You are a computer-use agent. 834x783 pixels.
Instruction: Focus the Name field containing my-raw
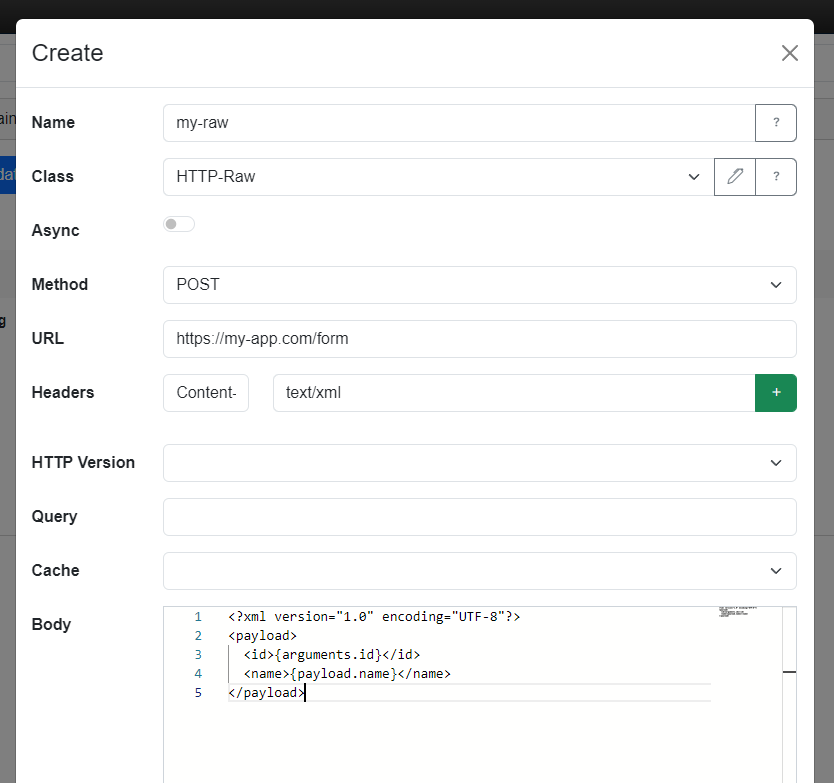(458, 123)
